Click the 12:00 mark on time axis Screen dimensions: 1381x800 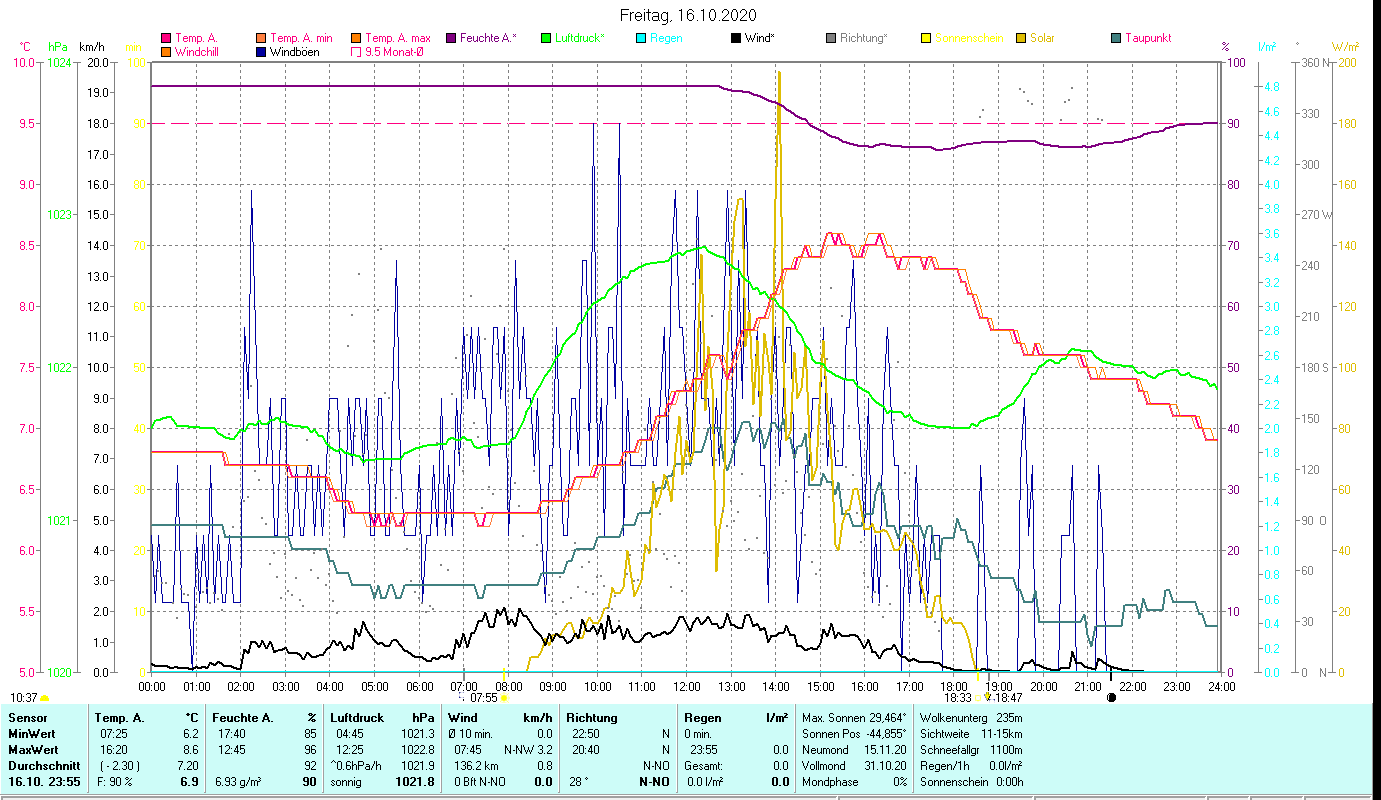coord(686,687)
